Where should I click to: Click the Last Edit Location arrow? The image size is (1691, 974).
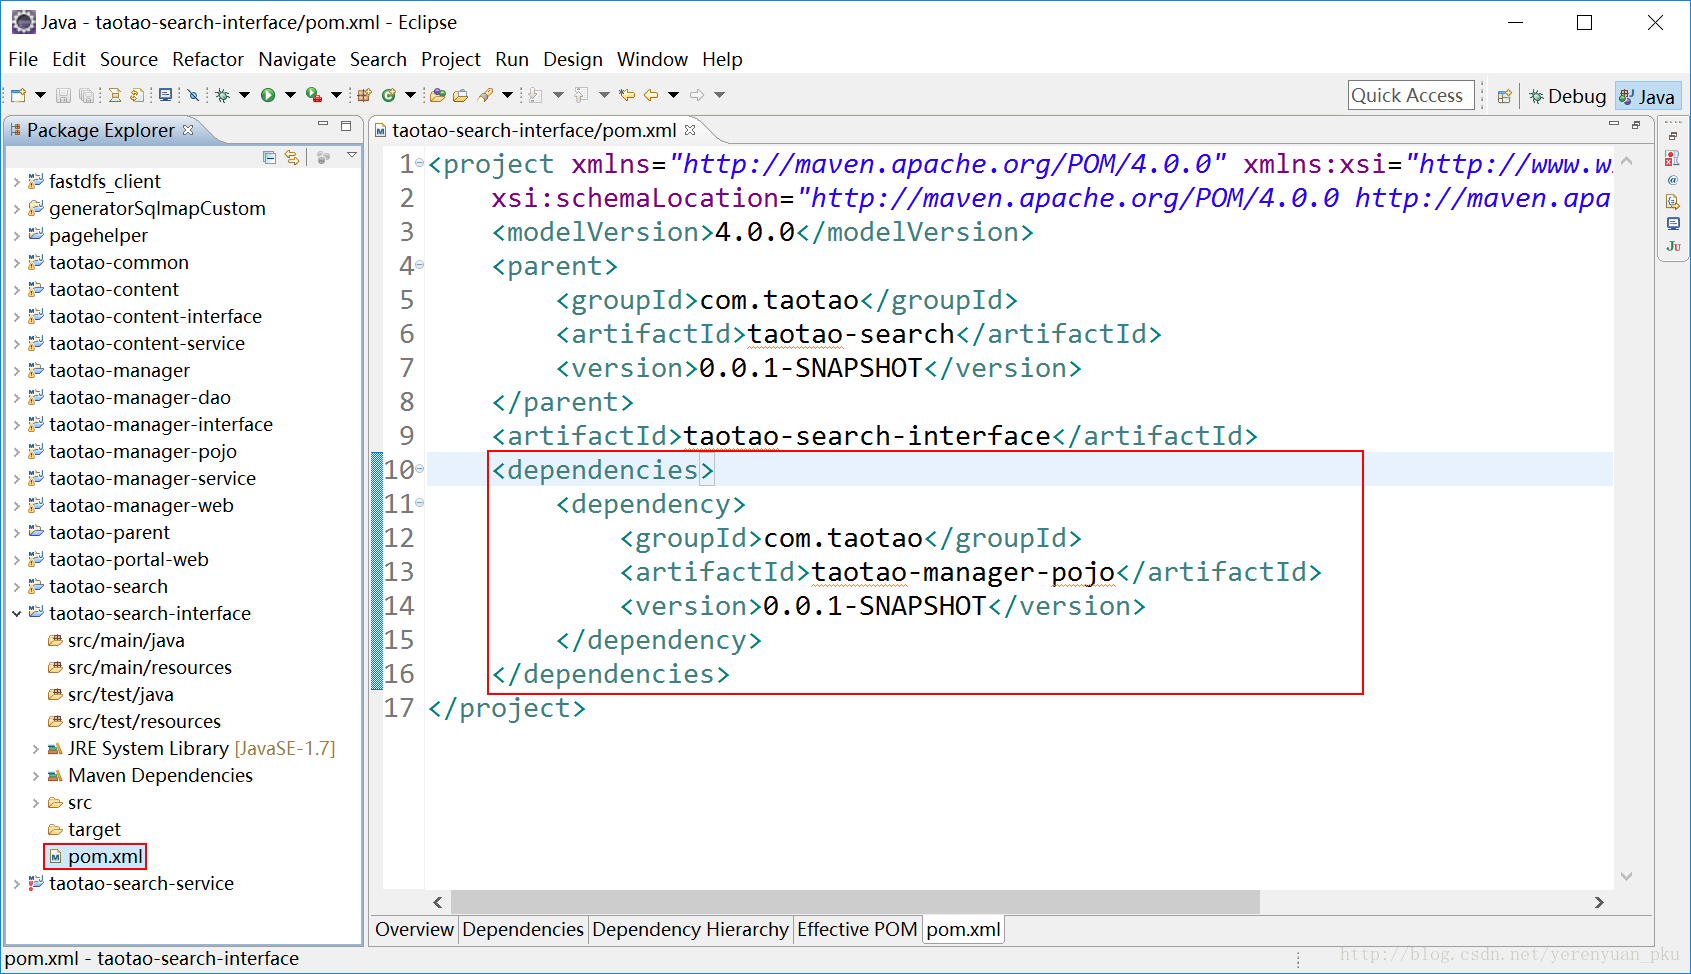pyautogui.click(x=627, y=95)
